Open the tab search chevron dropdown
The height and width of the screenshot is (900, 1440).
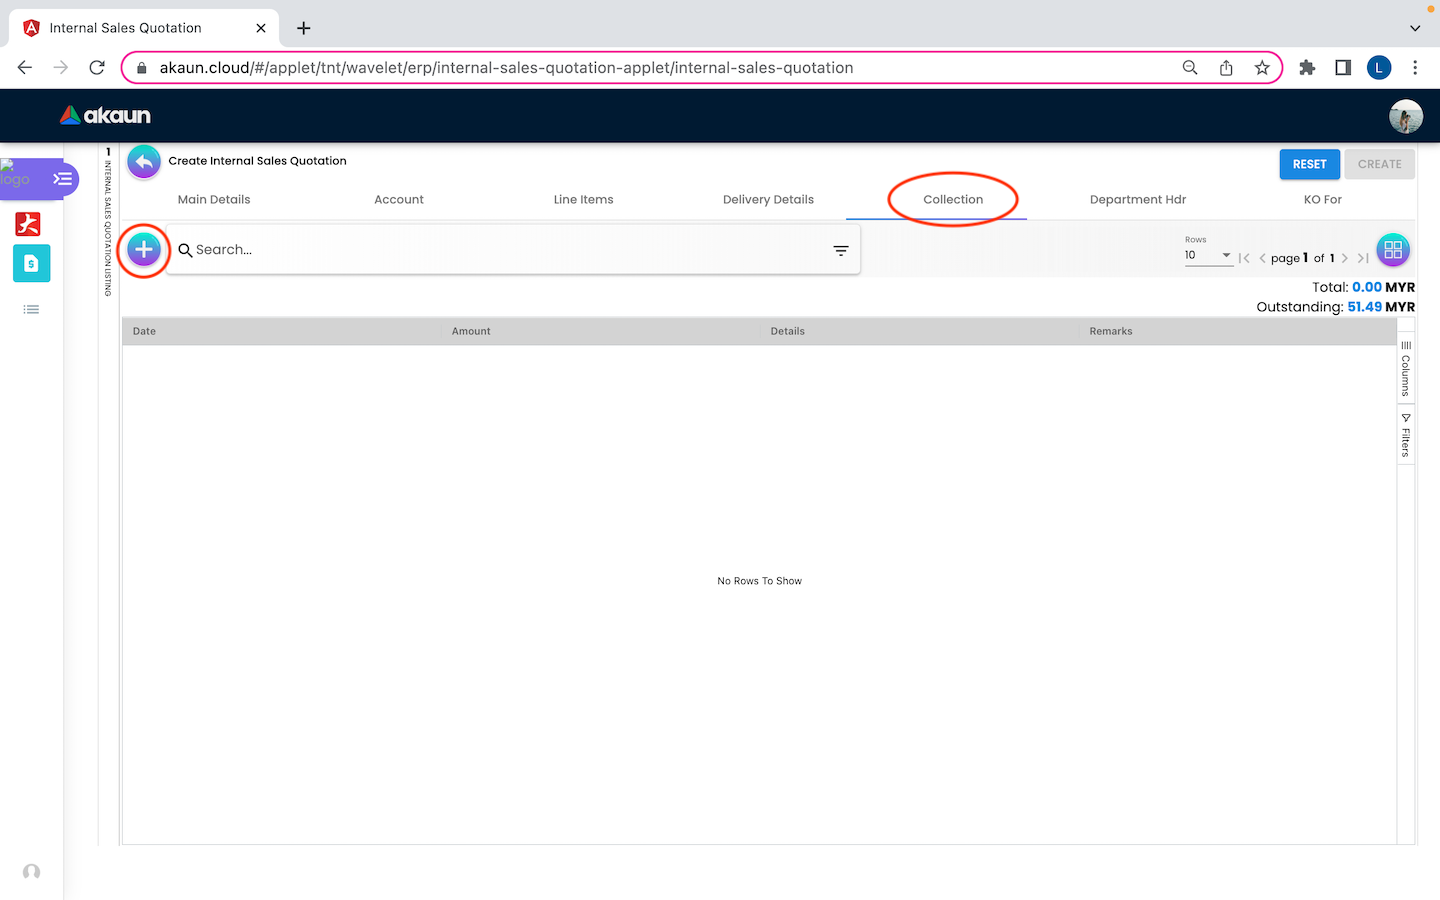(1415, 28)
